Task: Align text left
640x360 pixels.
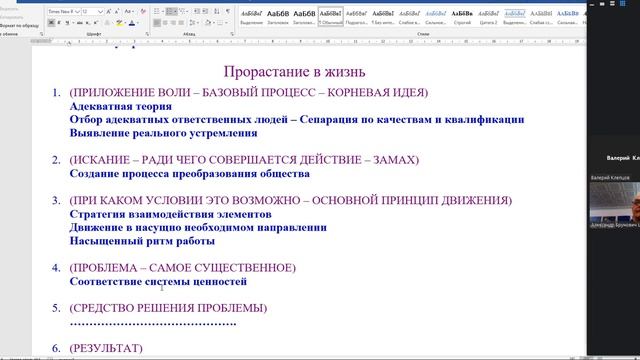Action: point(157,23)
